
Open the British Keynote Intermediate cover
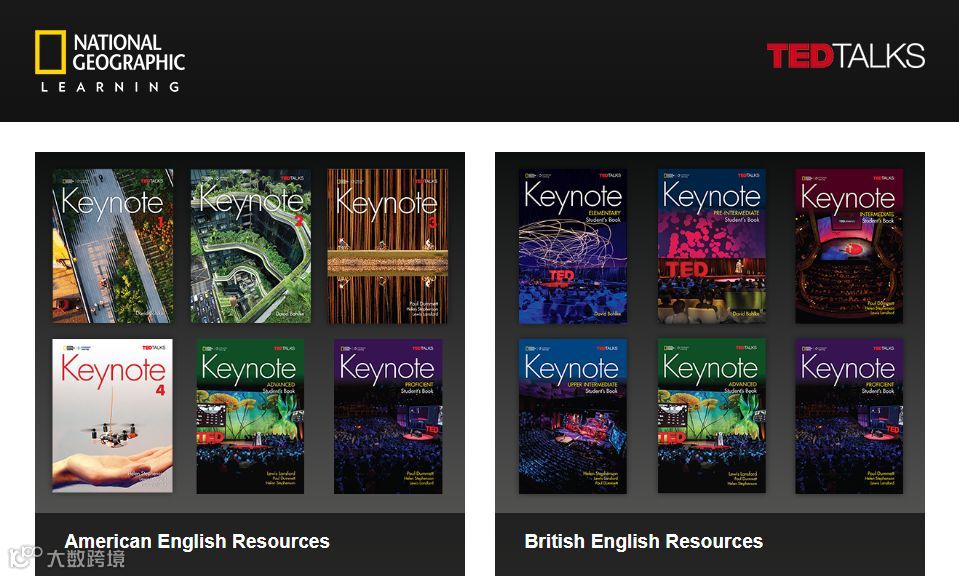pyautogui.click(x=849, y=246)
